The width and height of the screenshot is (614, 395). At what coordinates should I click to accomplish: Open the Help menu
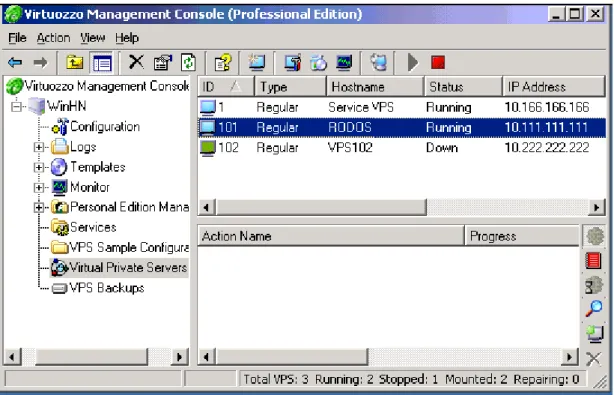(127, 38)
